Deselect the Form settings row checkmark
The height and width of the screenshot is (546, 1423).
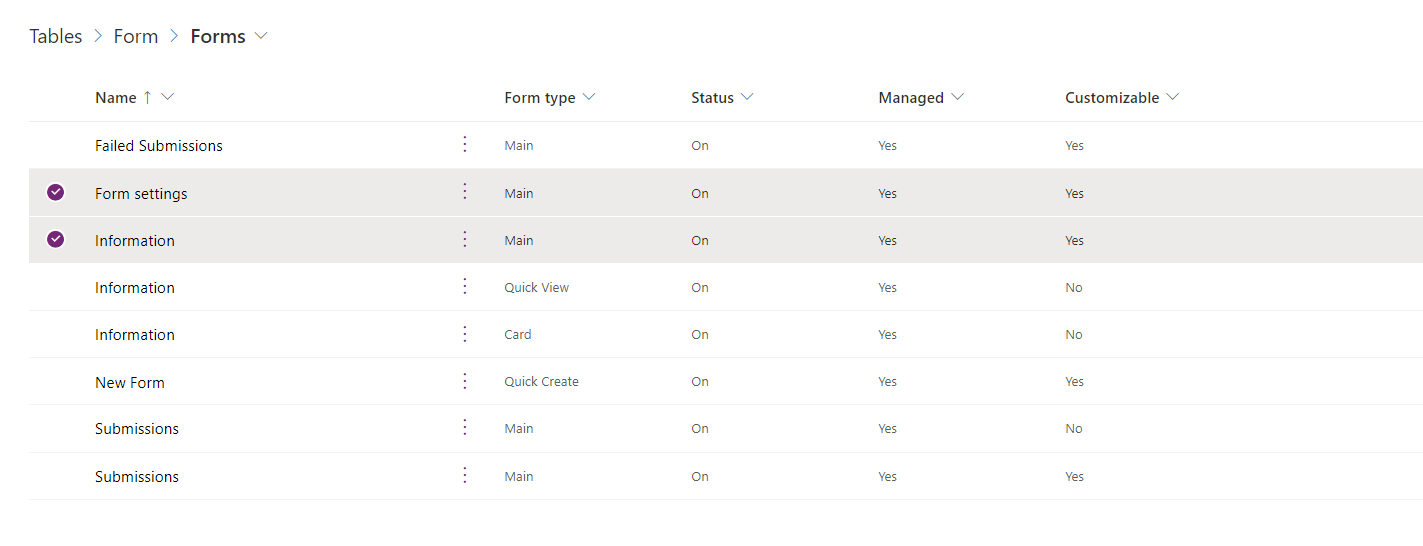pos(56,192)
